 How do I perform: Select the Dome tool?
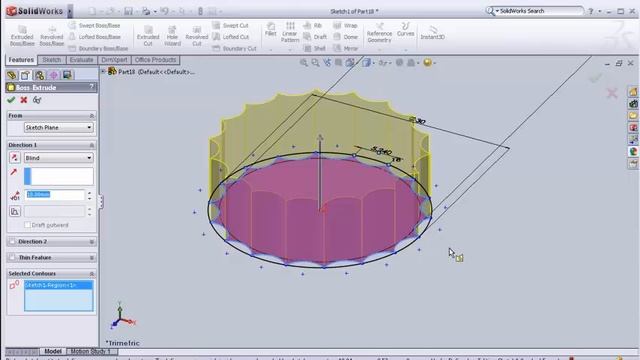click(345, 37)
